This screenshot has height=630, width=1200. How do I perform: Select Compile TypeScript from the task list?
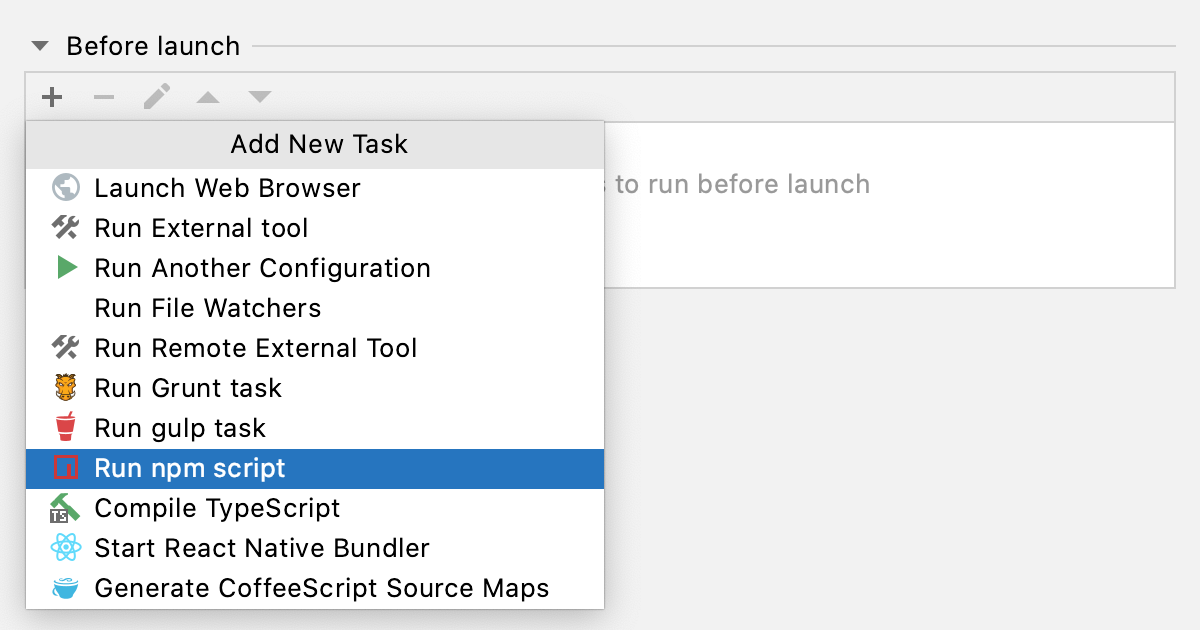click(x=216, y=507)
